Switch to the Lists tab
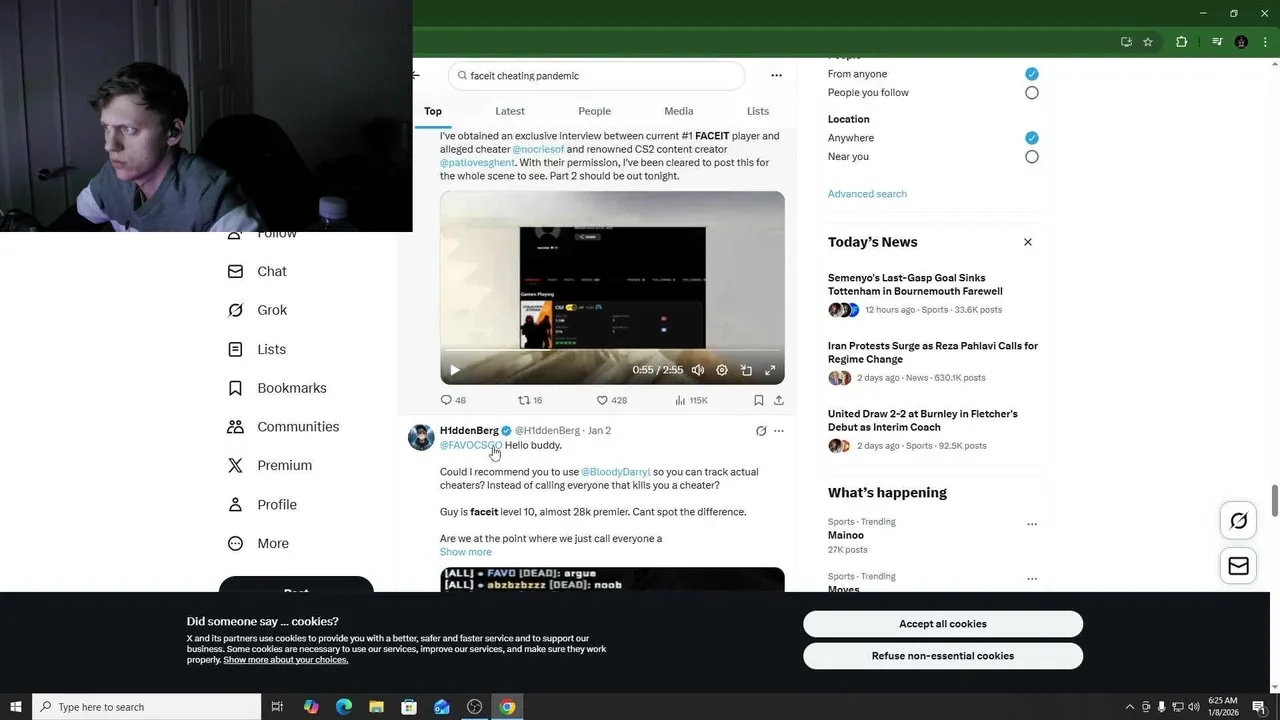This screenshot has height=720, width=1280. [758, 111]
